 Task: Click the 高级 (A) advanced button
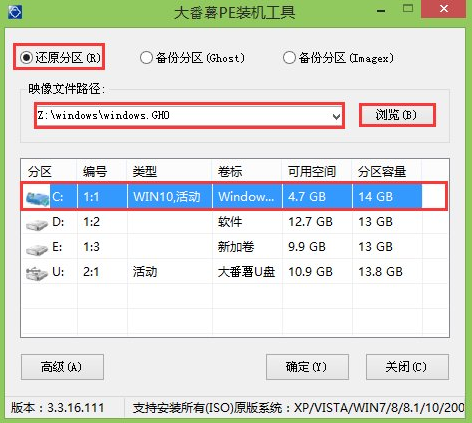62,367
